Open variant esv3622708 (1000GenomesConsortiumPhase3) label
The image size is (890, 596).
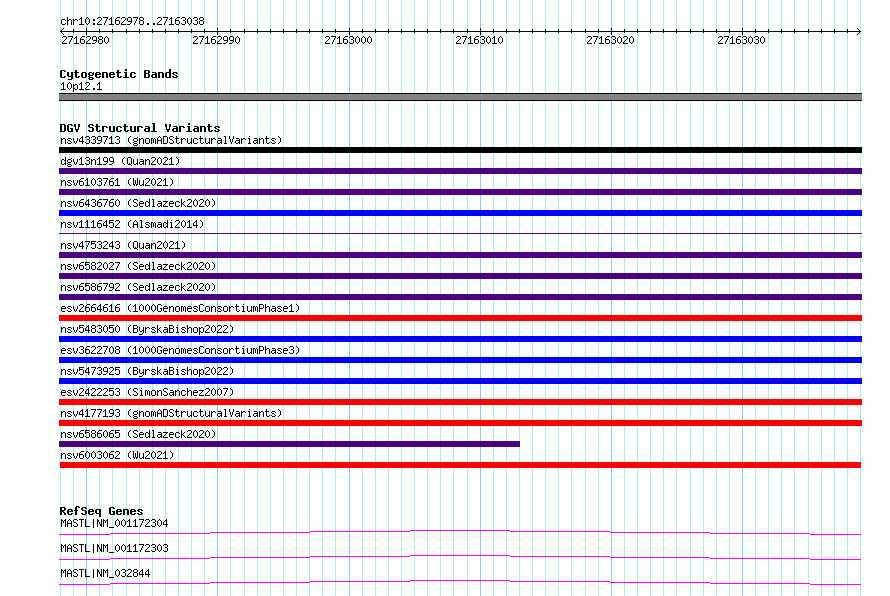(180, 350)
